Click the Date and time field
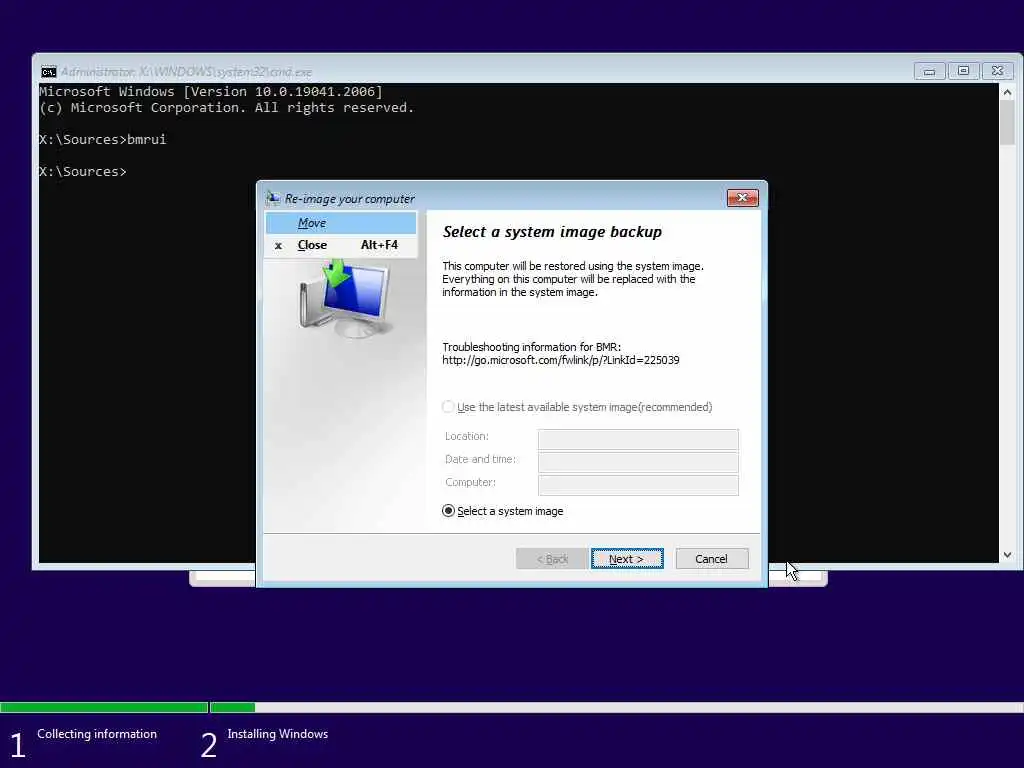The image size is (1024, 768). tap(638, 462)
